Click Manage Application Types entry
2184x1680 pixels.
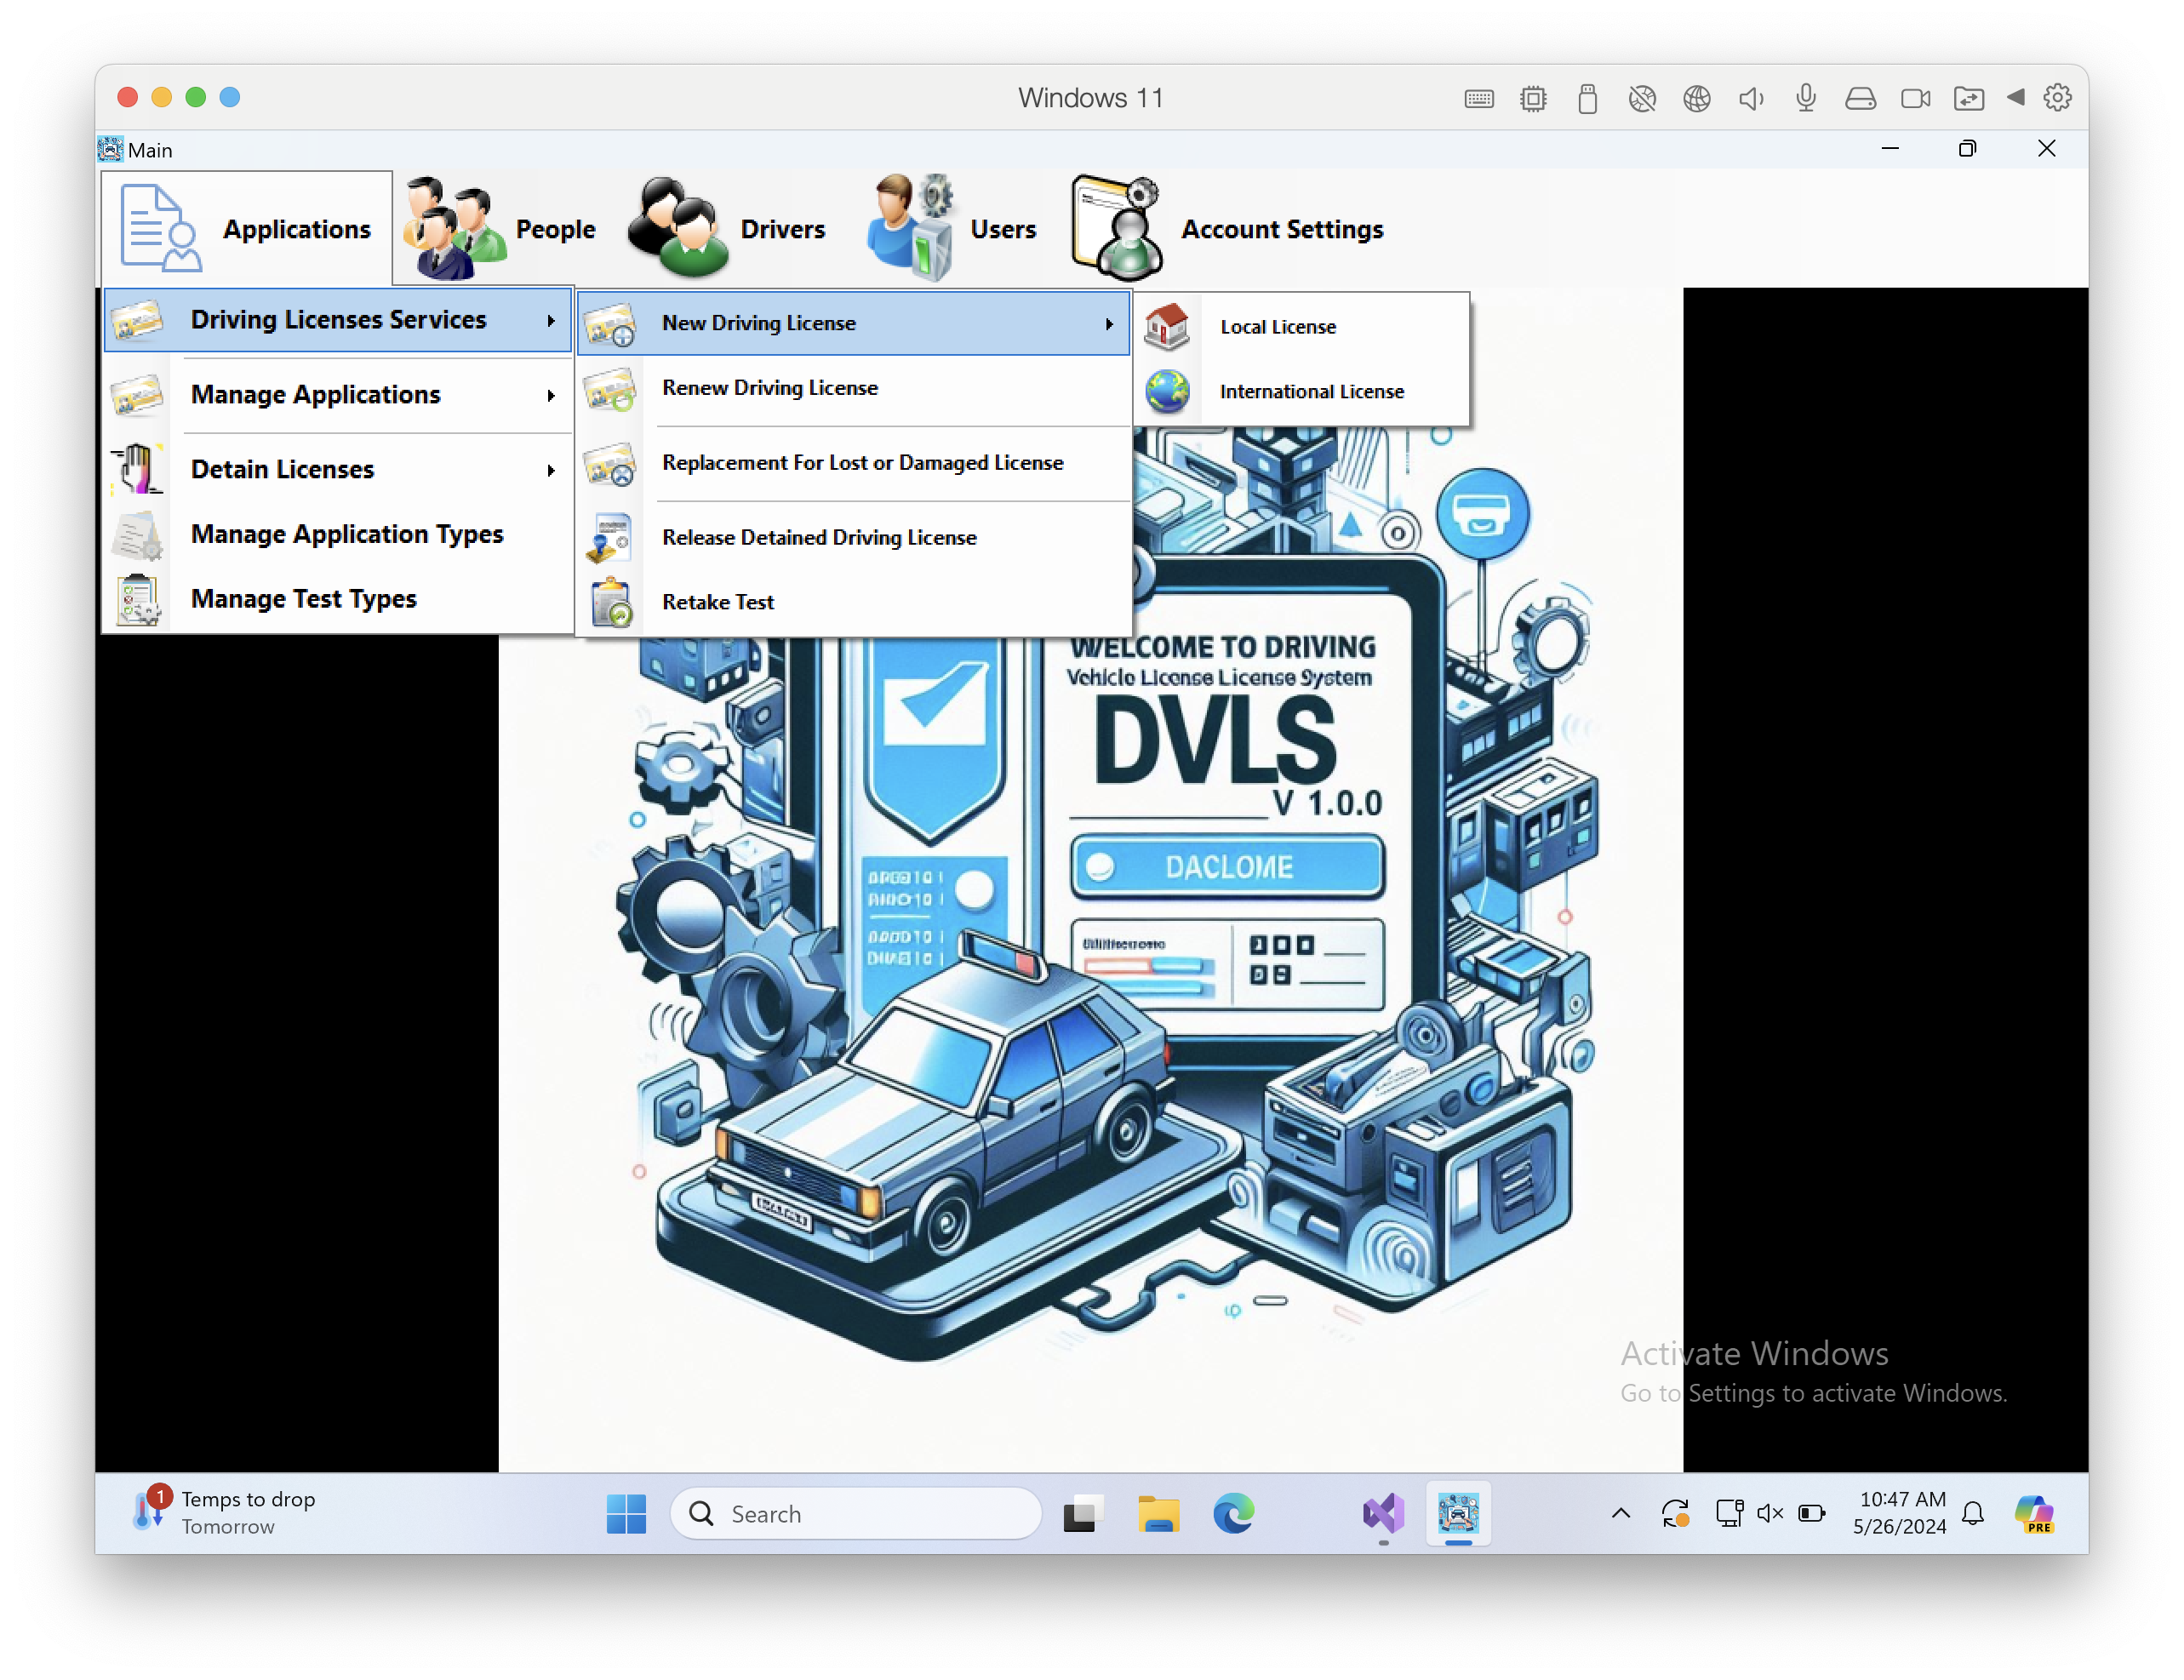pyautogui.click(x=338, y=535)
